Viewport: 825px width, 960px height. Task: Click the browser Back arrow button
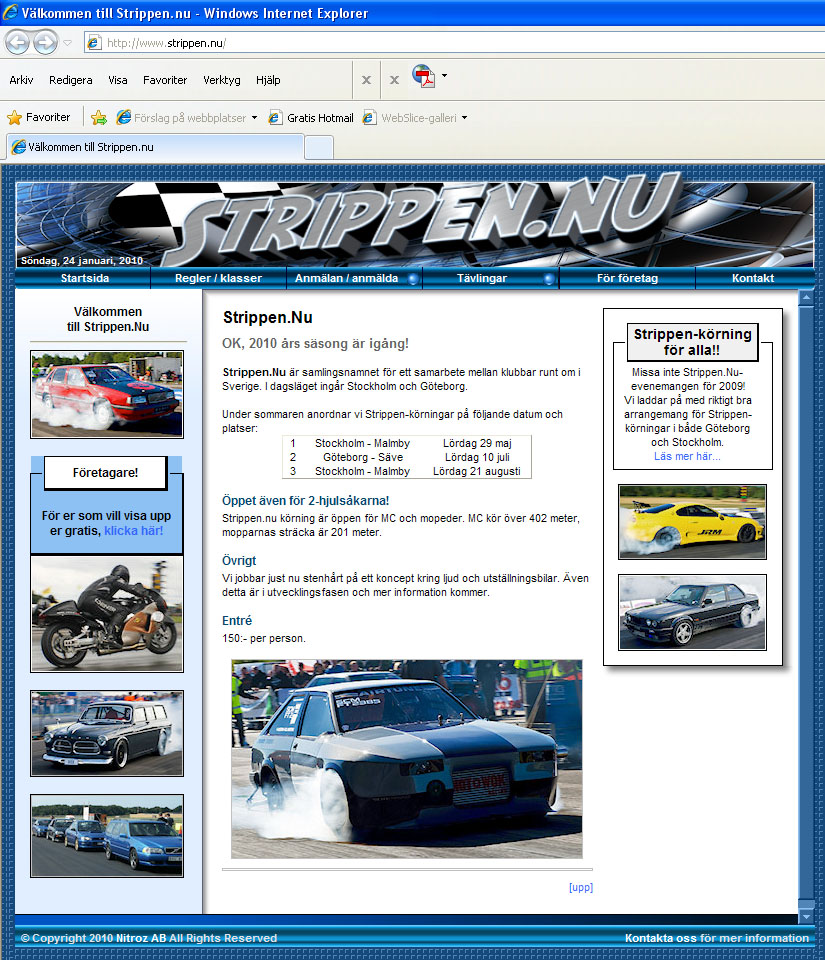(x=18, y=43)
